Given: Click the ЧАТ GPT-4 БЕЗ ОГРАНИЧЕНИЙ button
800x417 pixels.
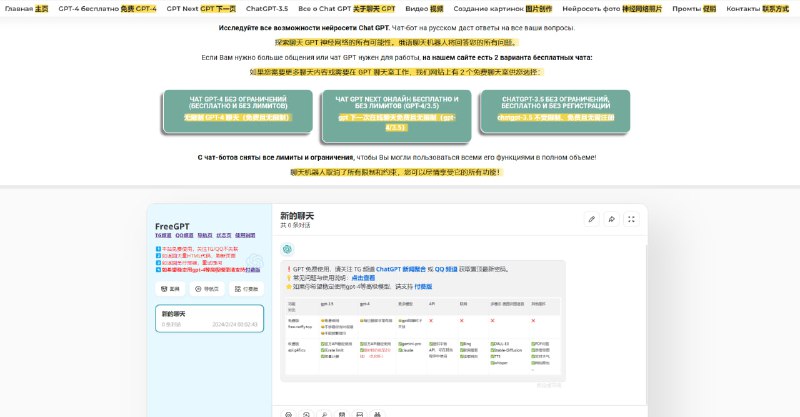Looking at the screenshot, I should coord(238,111).
